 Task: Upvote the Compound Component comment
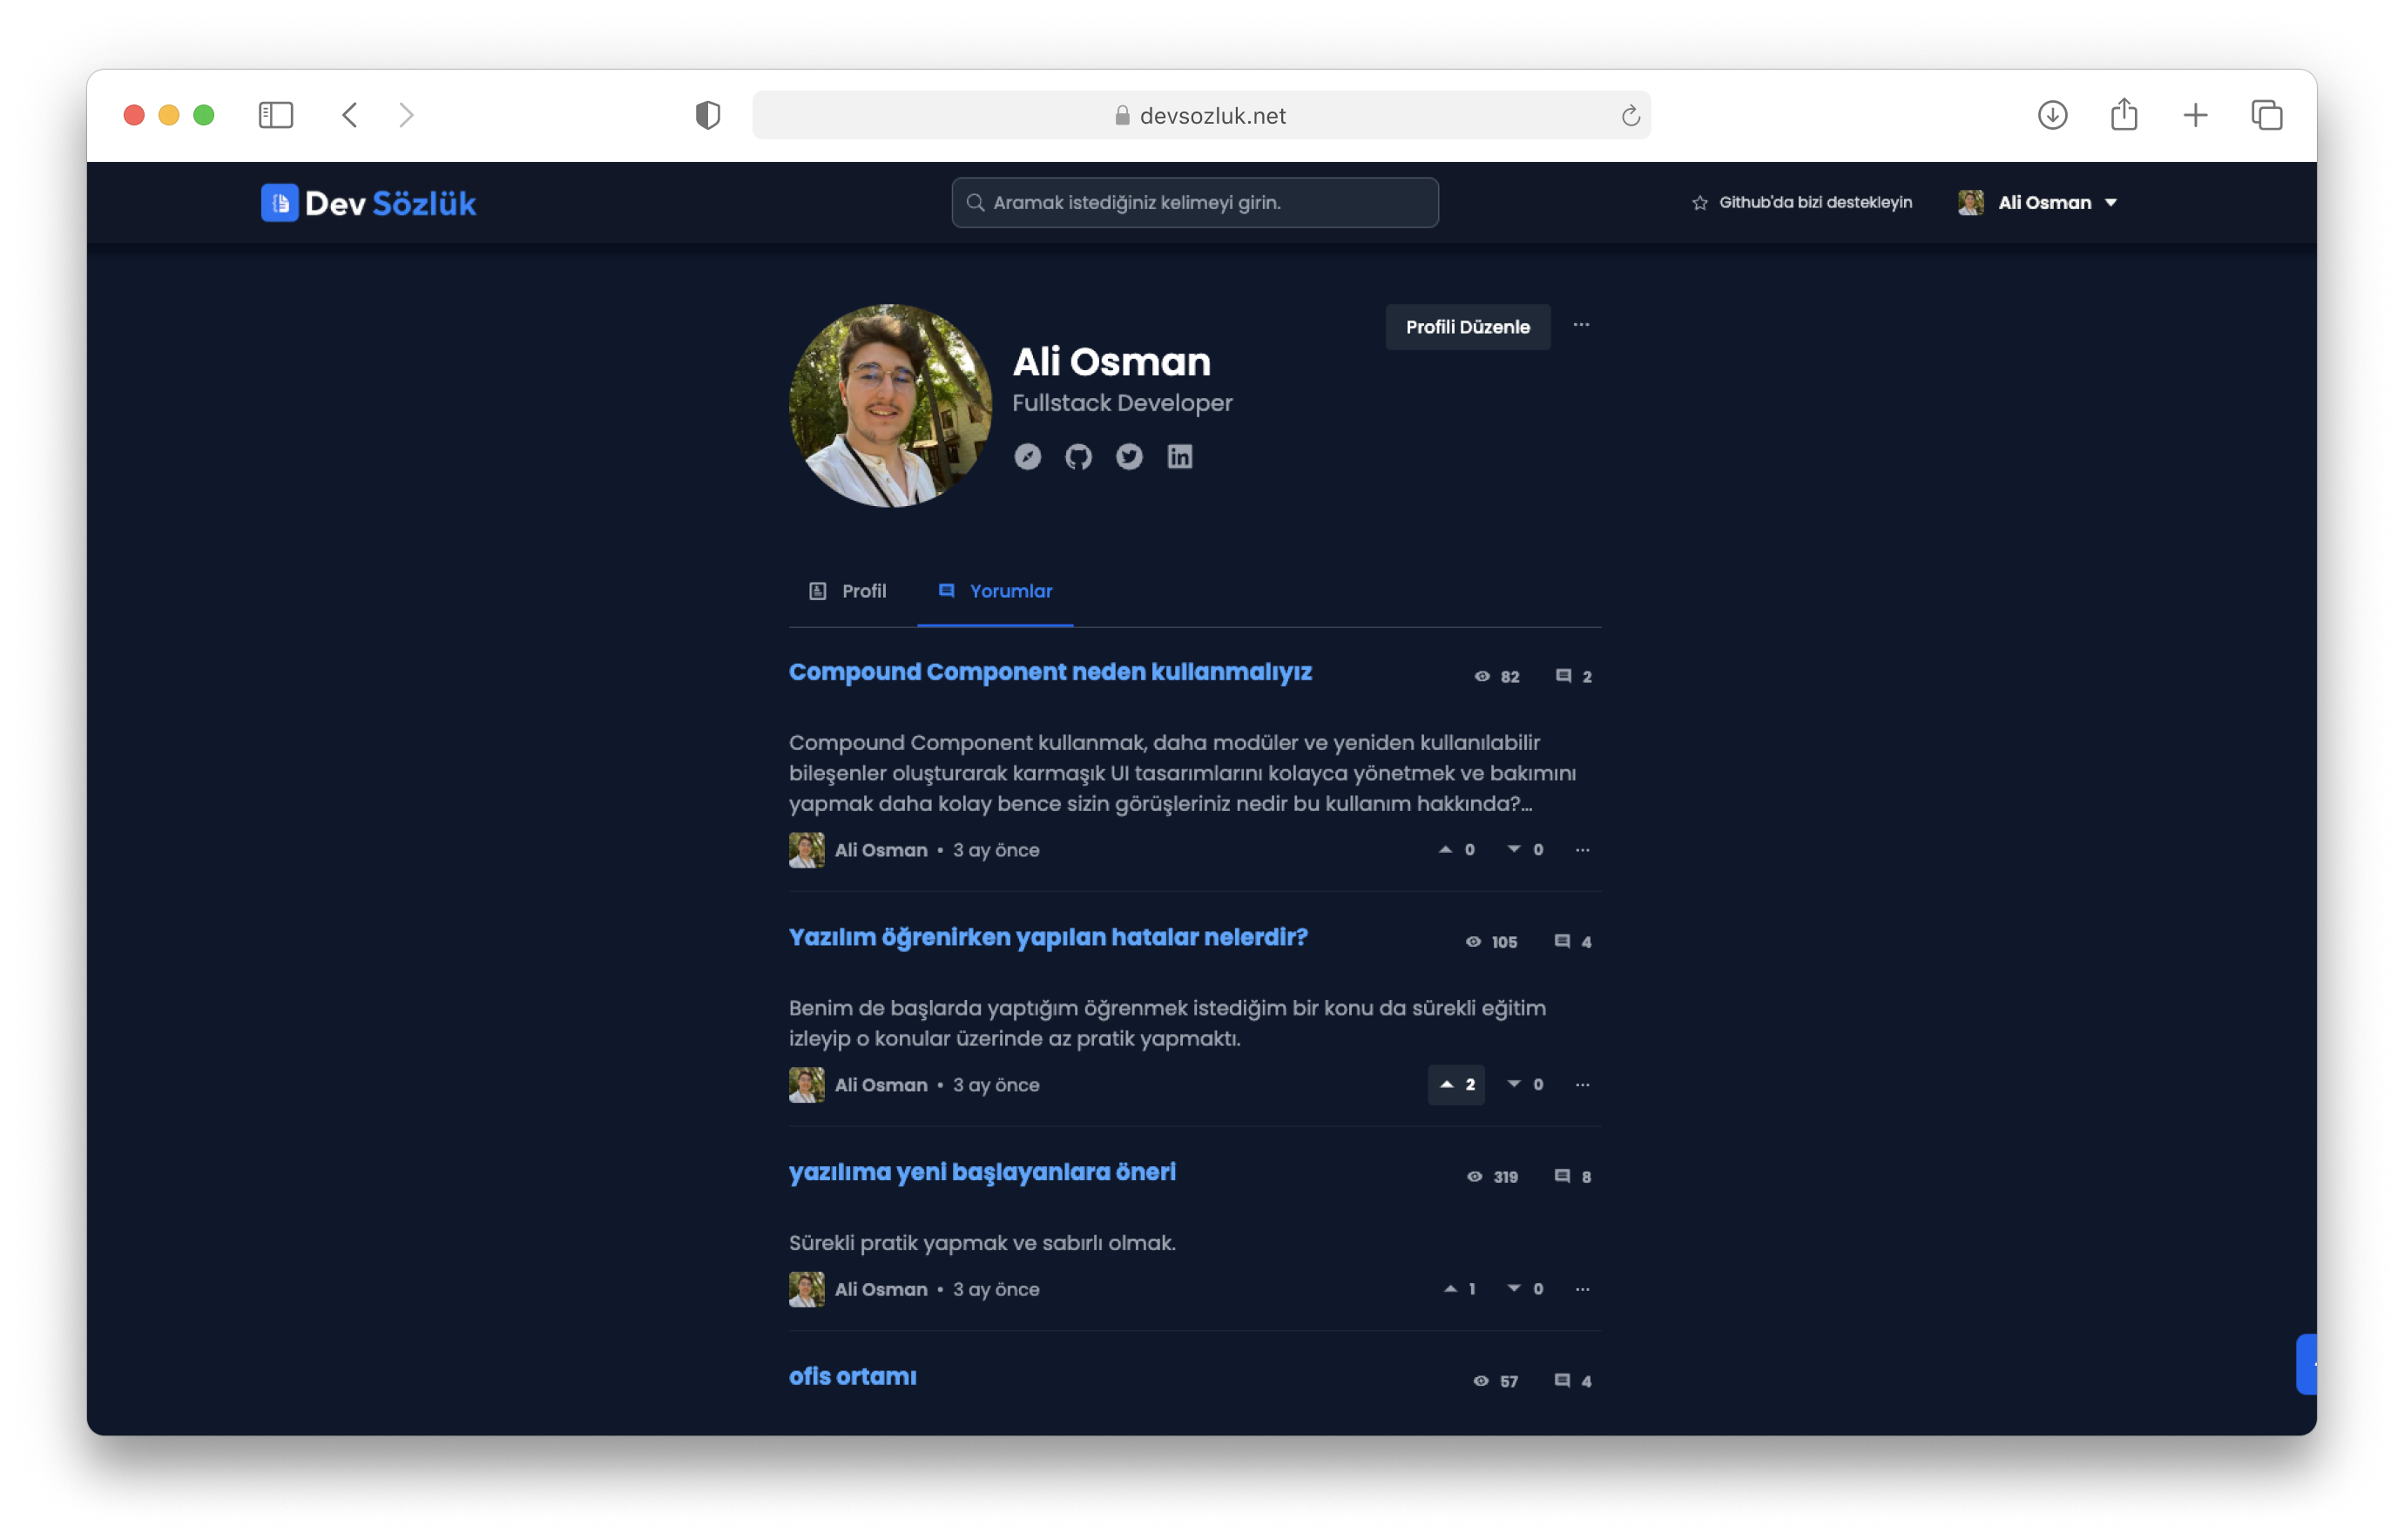(x=1456, y=850)
